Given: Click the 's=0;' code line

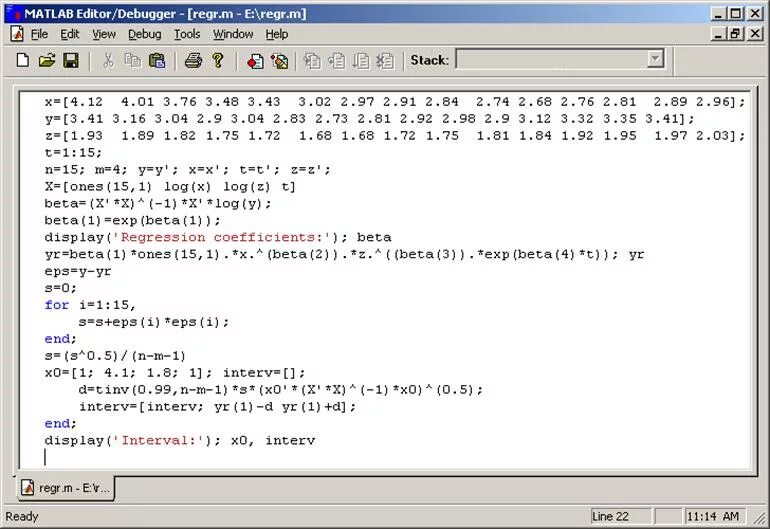Looking at the screenshot, I should click(60, 288).
